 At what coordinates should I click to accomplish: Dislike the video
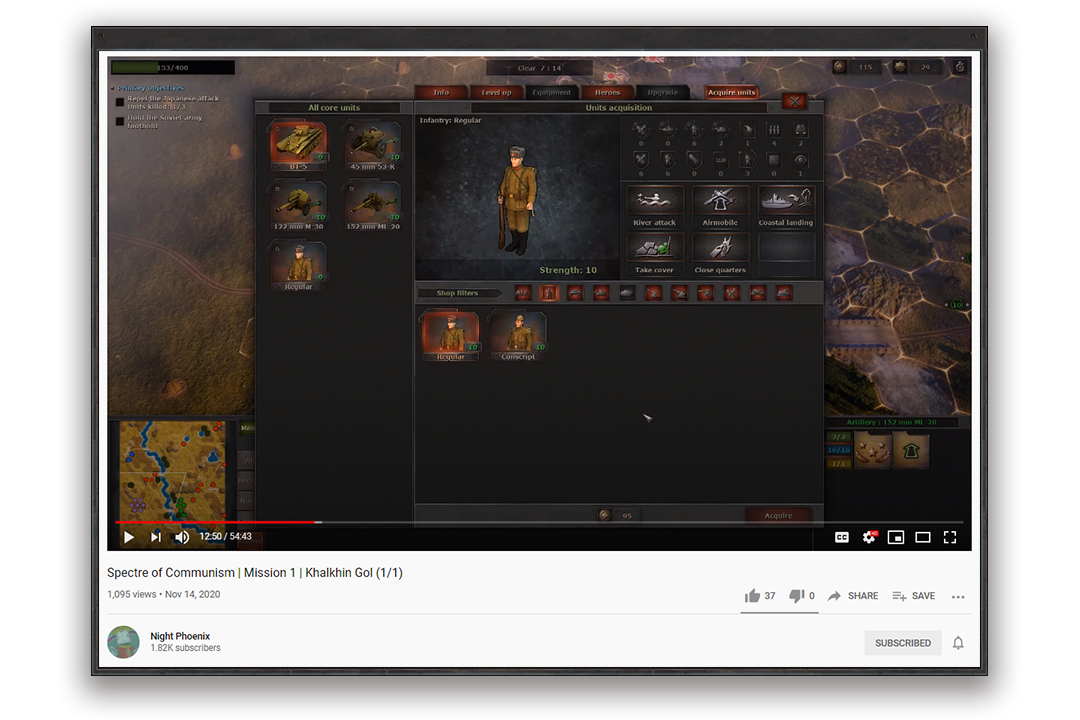coord(802,596)
